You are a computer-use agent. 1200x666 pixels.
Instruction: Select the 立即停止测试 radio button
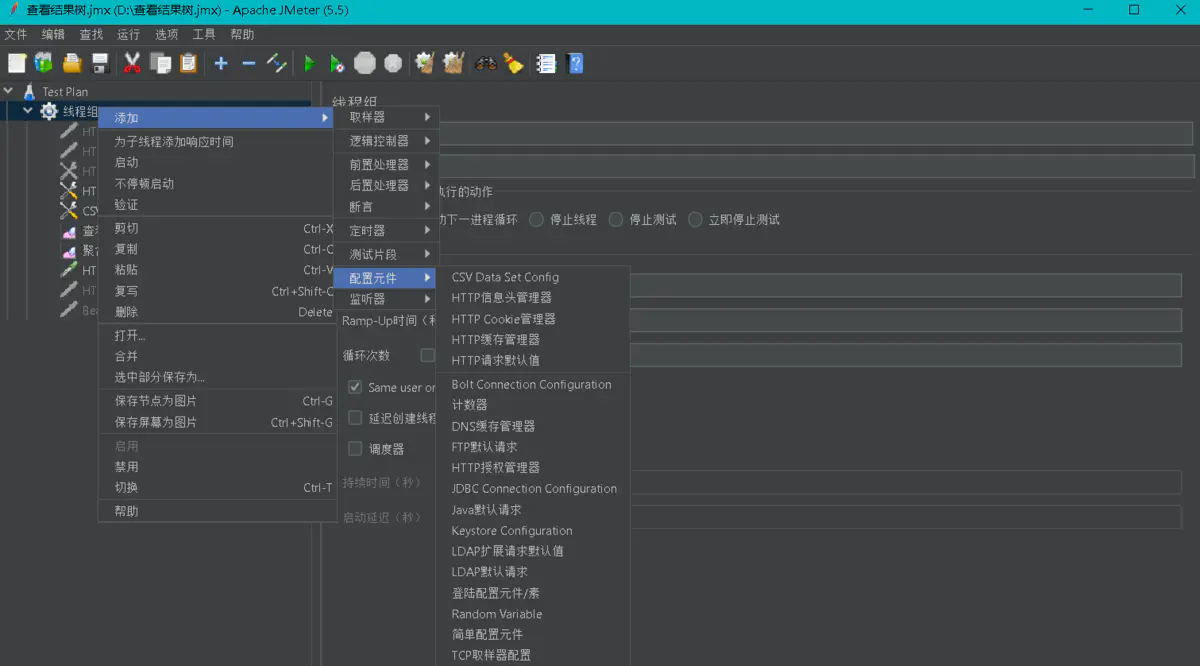tap(695, 219)
